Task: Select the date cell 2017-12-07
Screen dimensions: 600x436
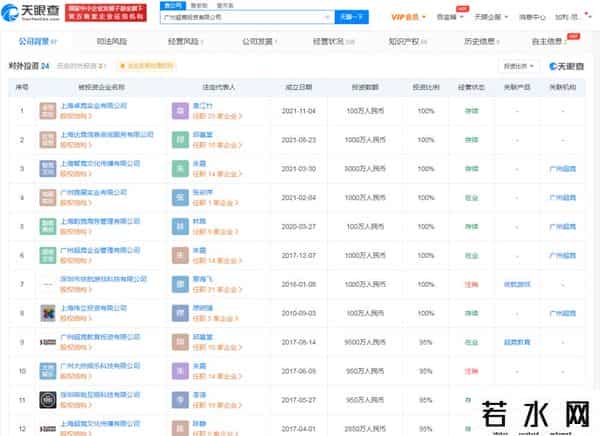Action: (x=299, y=255)
